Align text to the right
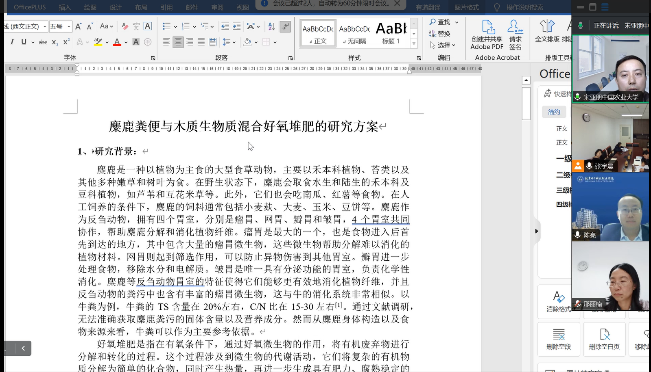 pyautogui.click(x=190, y=42)
